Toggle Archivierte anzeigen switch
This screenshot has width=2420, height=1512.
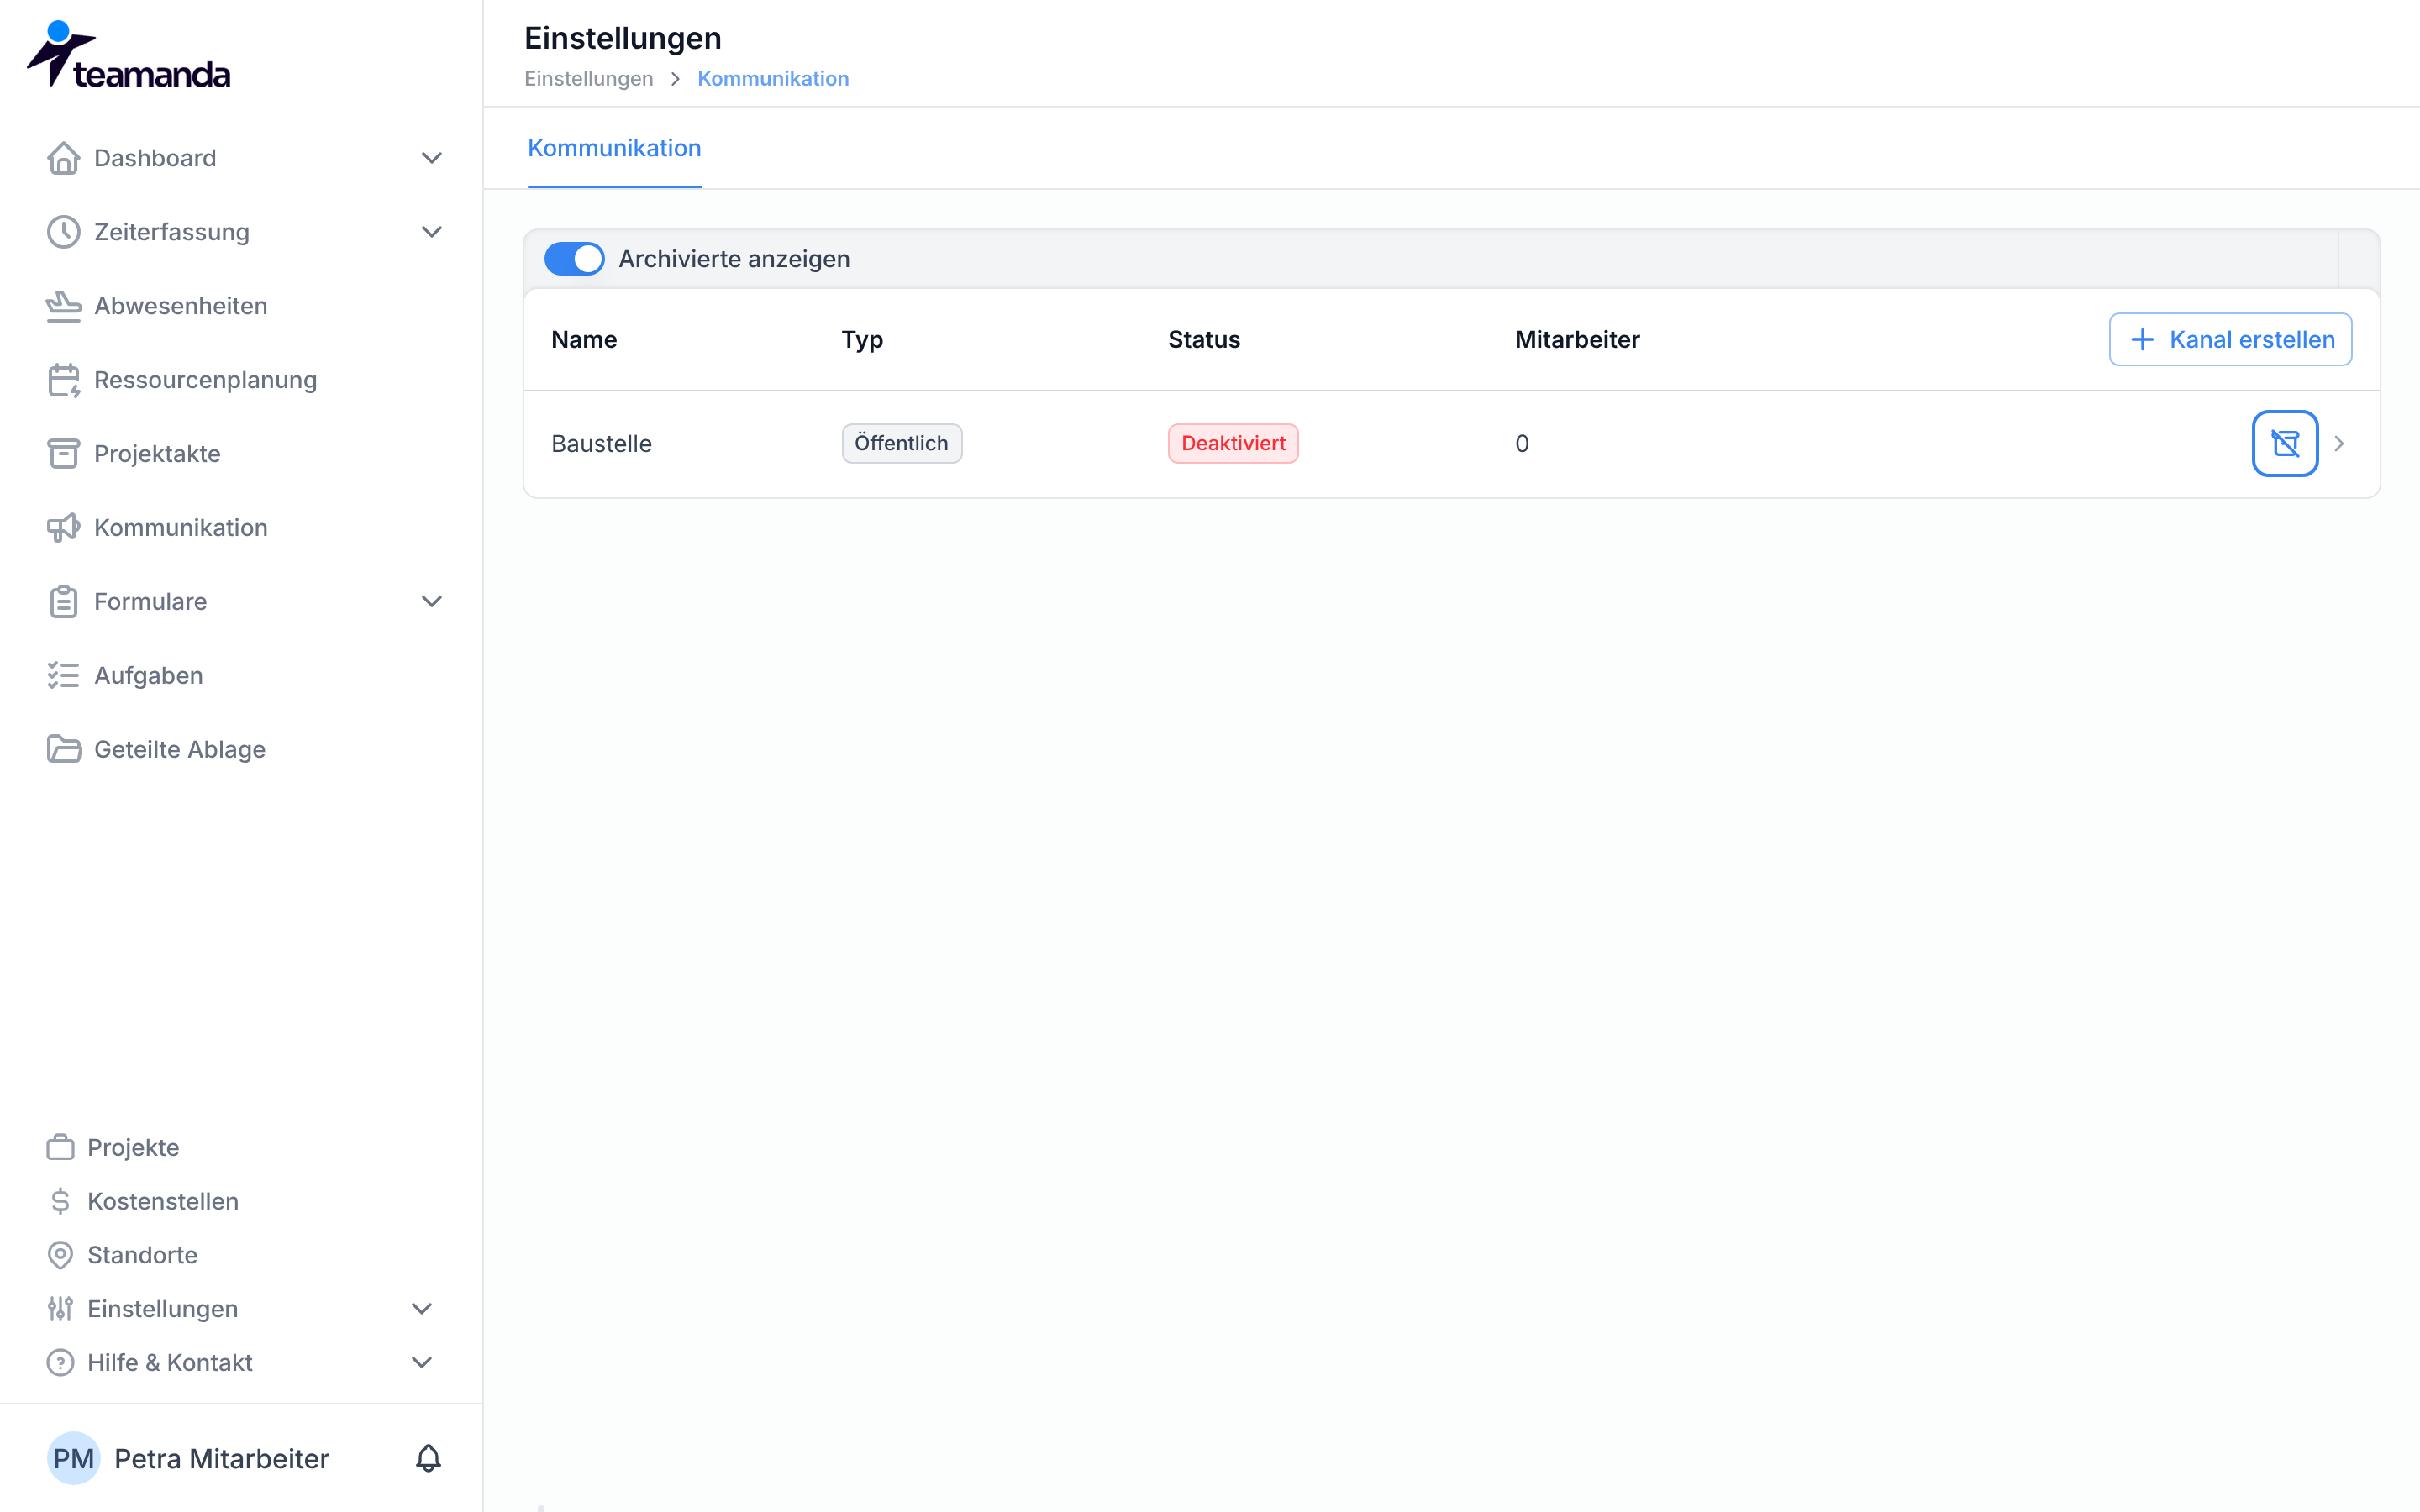pos(574,259)
